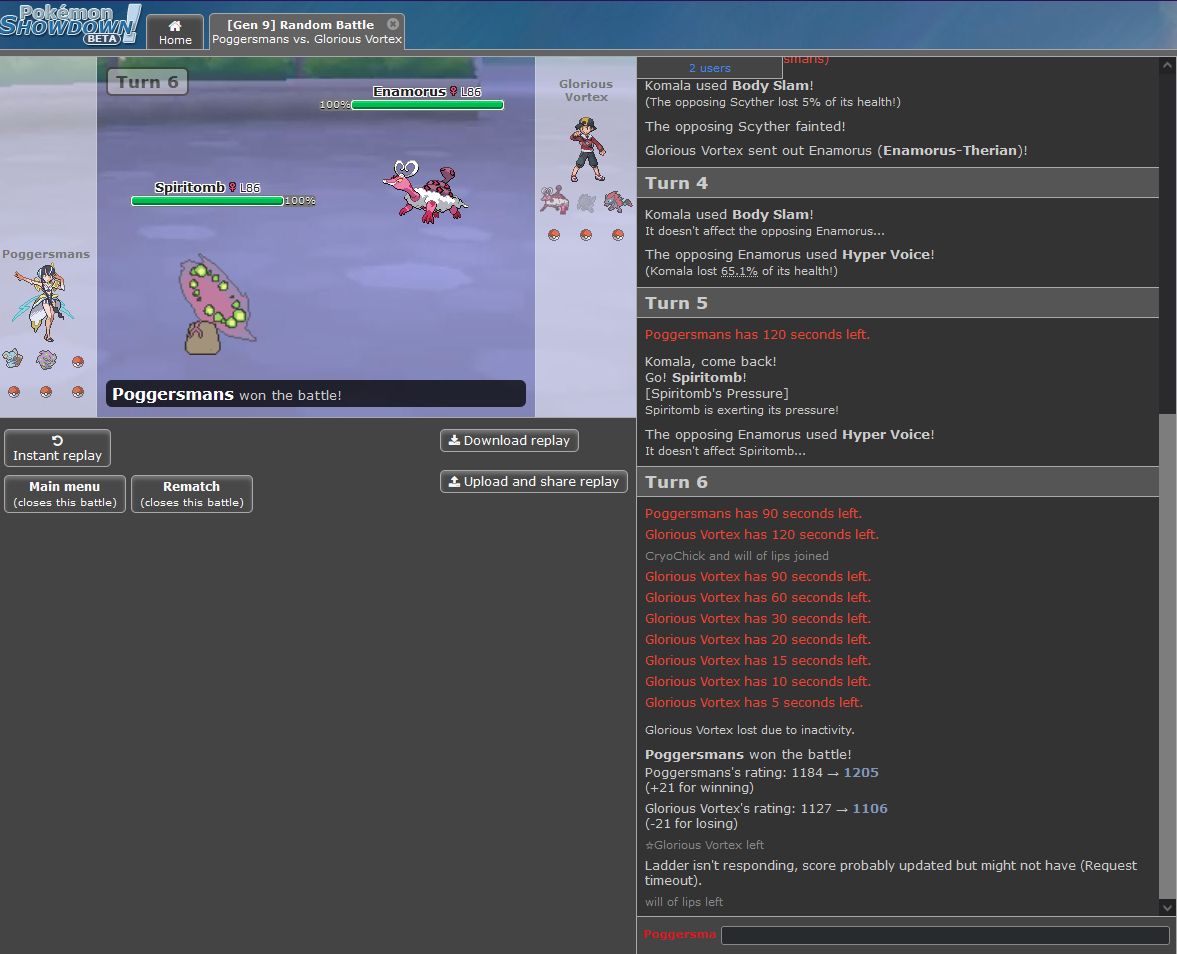Click the chat message input field
The height and width of the screenshot is (954, 1177).
point(945,934)
